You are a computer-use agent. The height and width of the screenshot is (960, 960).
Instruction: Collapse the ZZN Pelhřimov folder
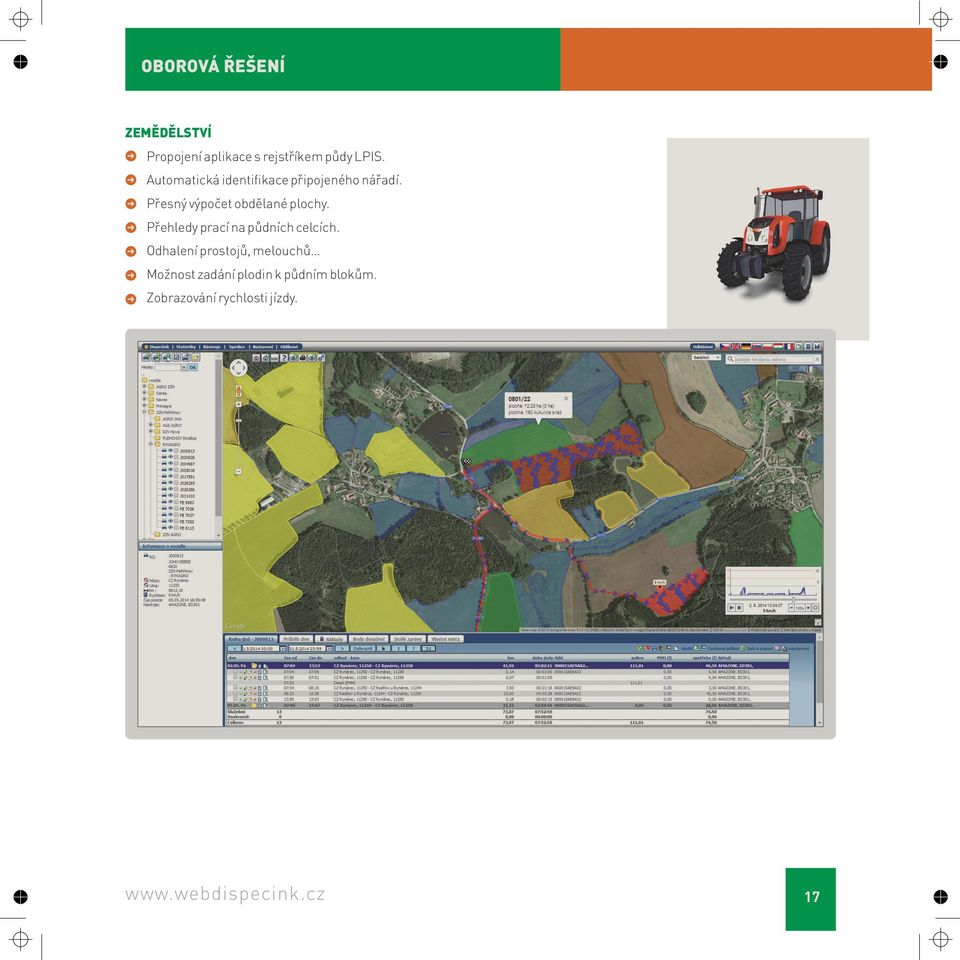(x=144, y=412)
